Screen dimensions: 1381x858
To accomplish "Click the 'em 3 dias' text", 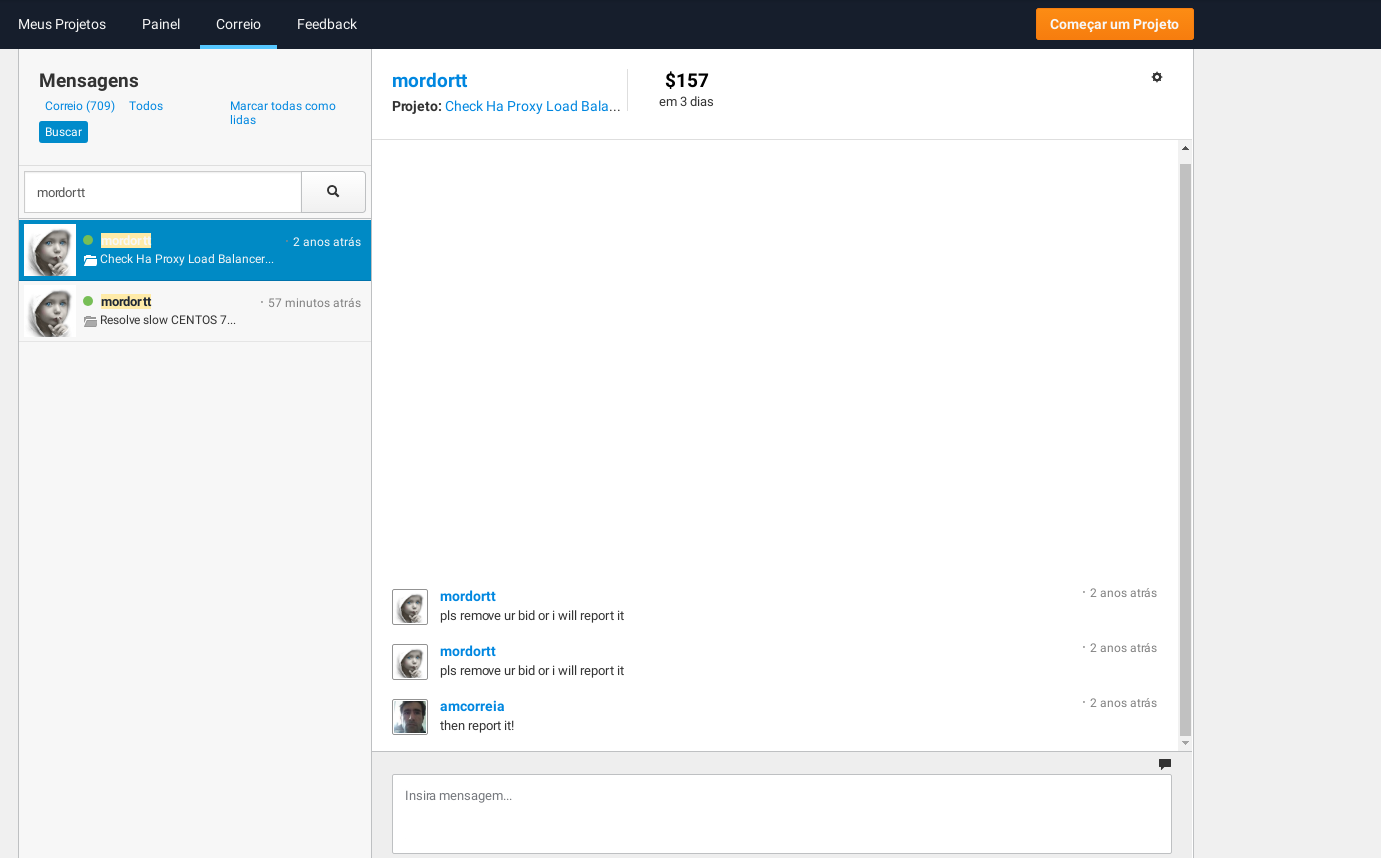I will click(686, 102).
